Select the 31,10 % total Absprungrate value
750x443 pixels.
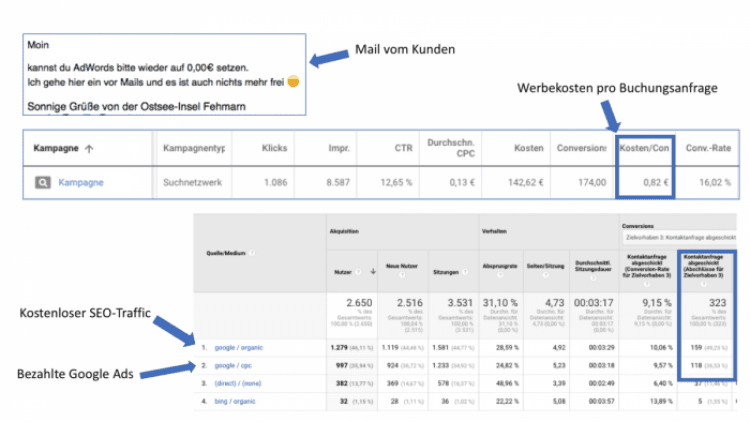coord(500,303)
